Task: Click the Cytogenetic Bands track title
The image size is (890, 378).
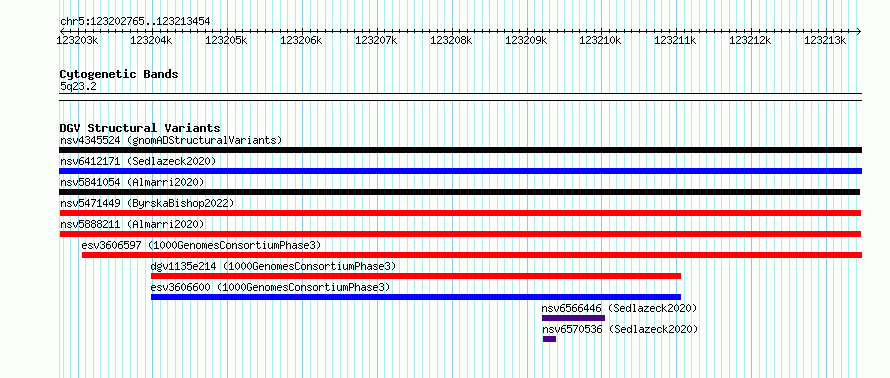Action: click(119, 74)
